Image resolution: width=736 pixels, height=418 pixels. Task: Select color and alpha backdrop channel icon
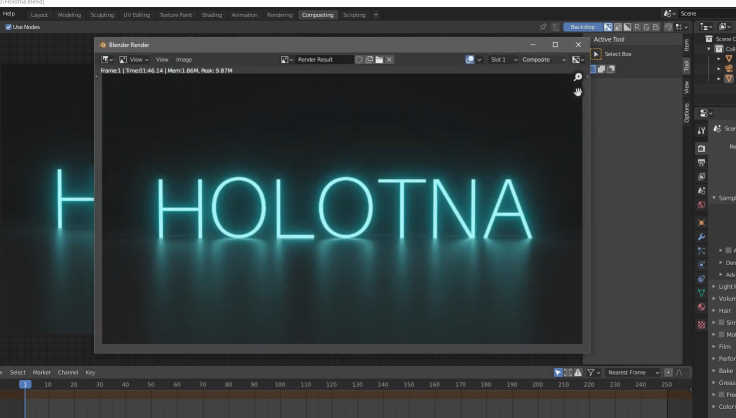click(608, 27)
